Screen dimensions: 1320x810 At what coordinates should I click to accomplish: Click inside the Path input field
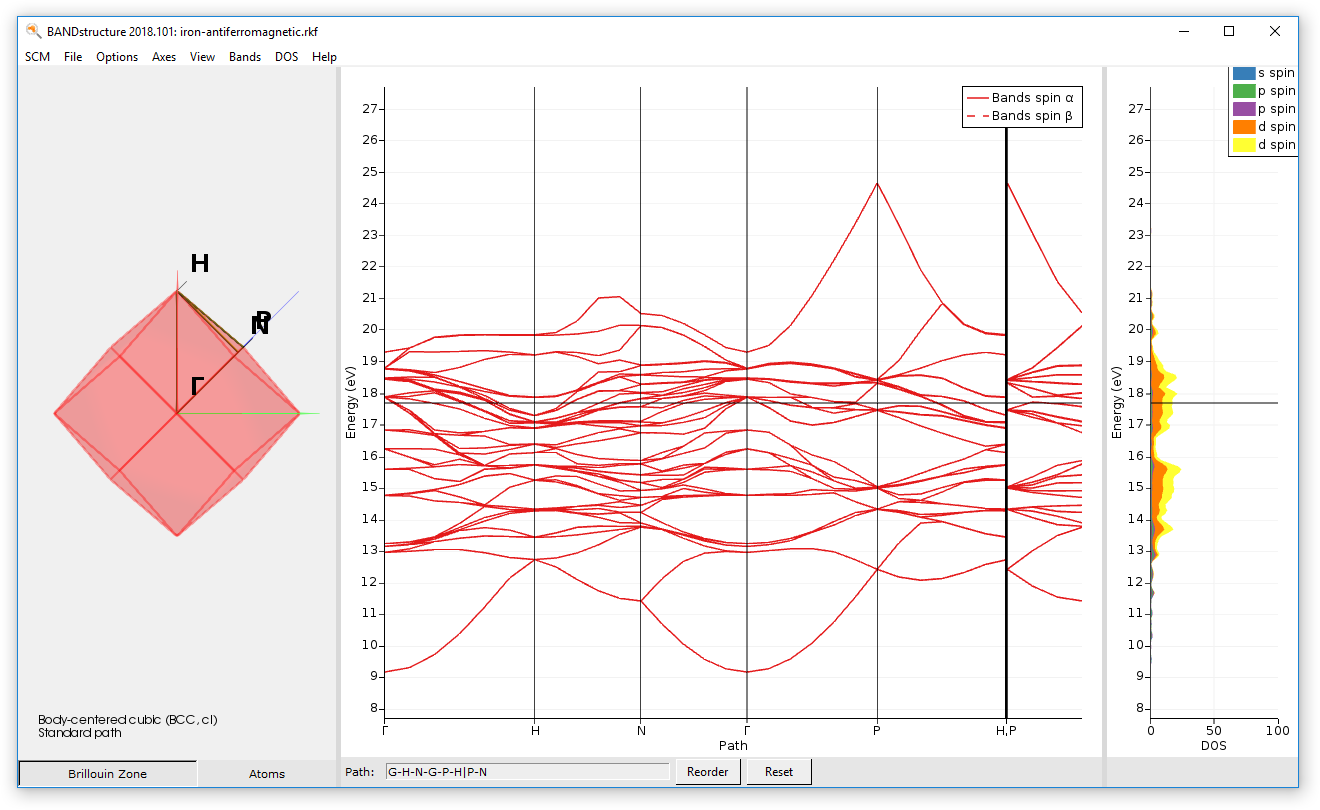click(x=528, y=772)
